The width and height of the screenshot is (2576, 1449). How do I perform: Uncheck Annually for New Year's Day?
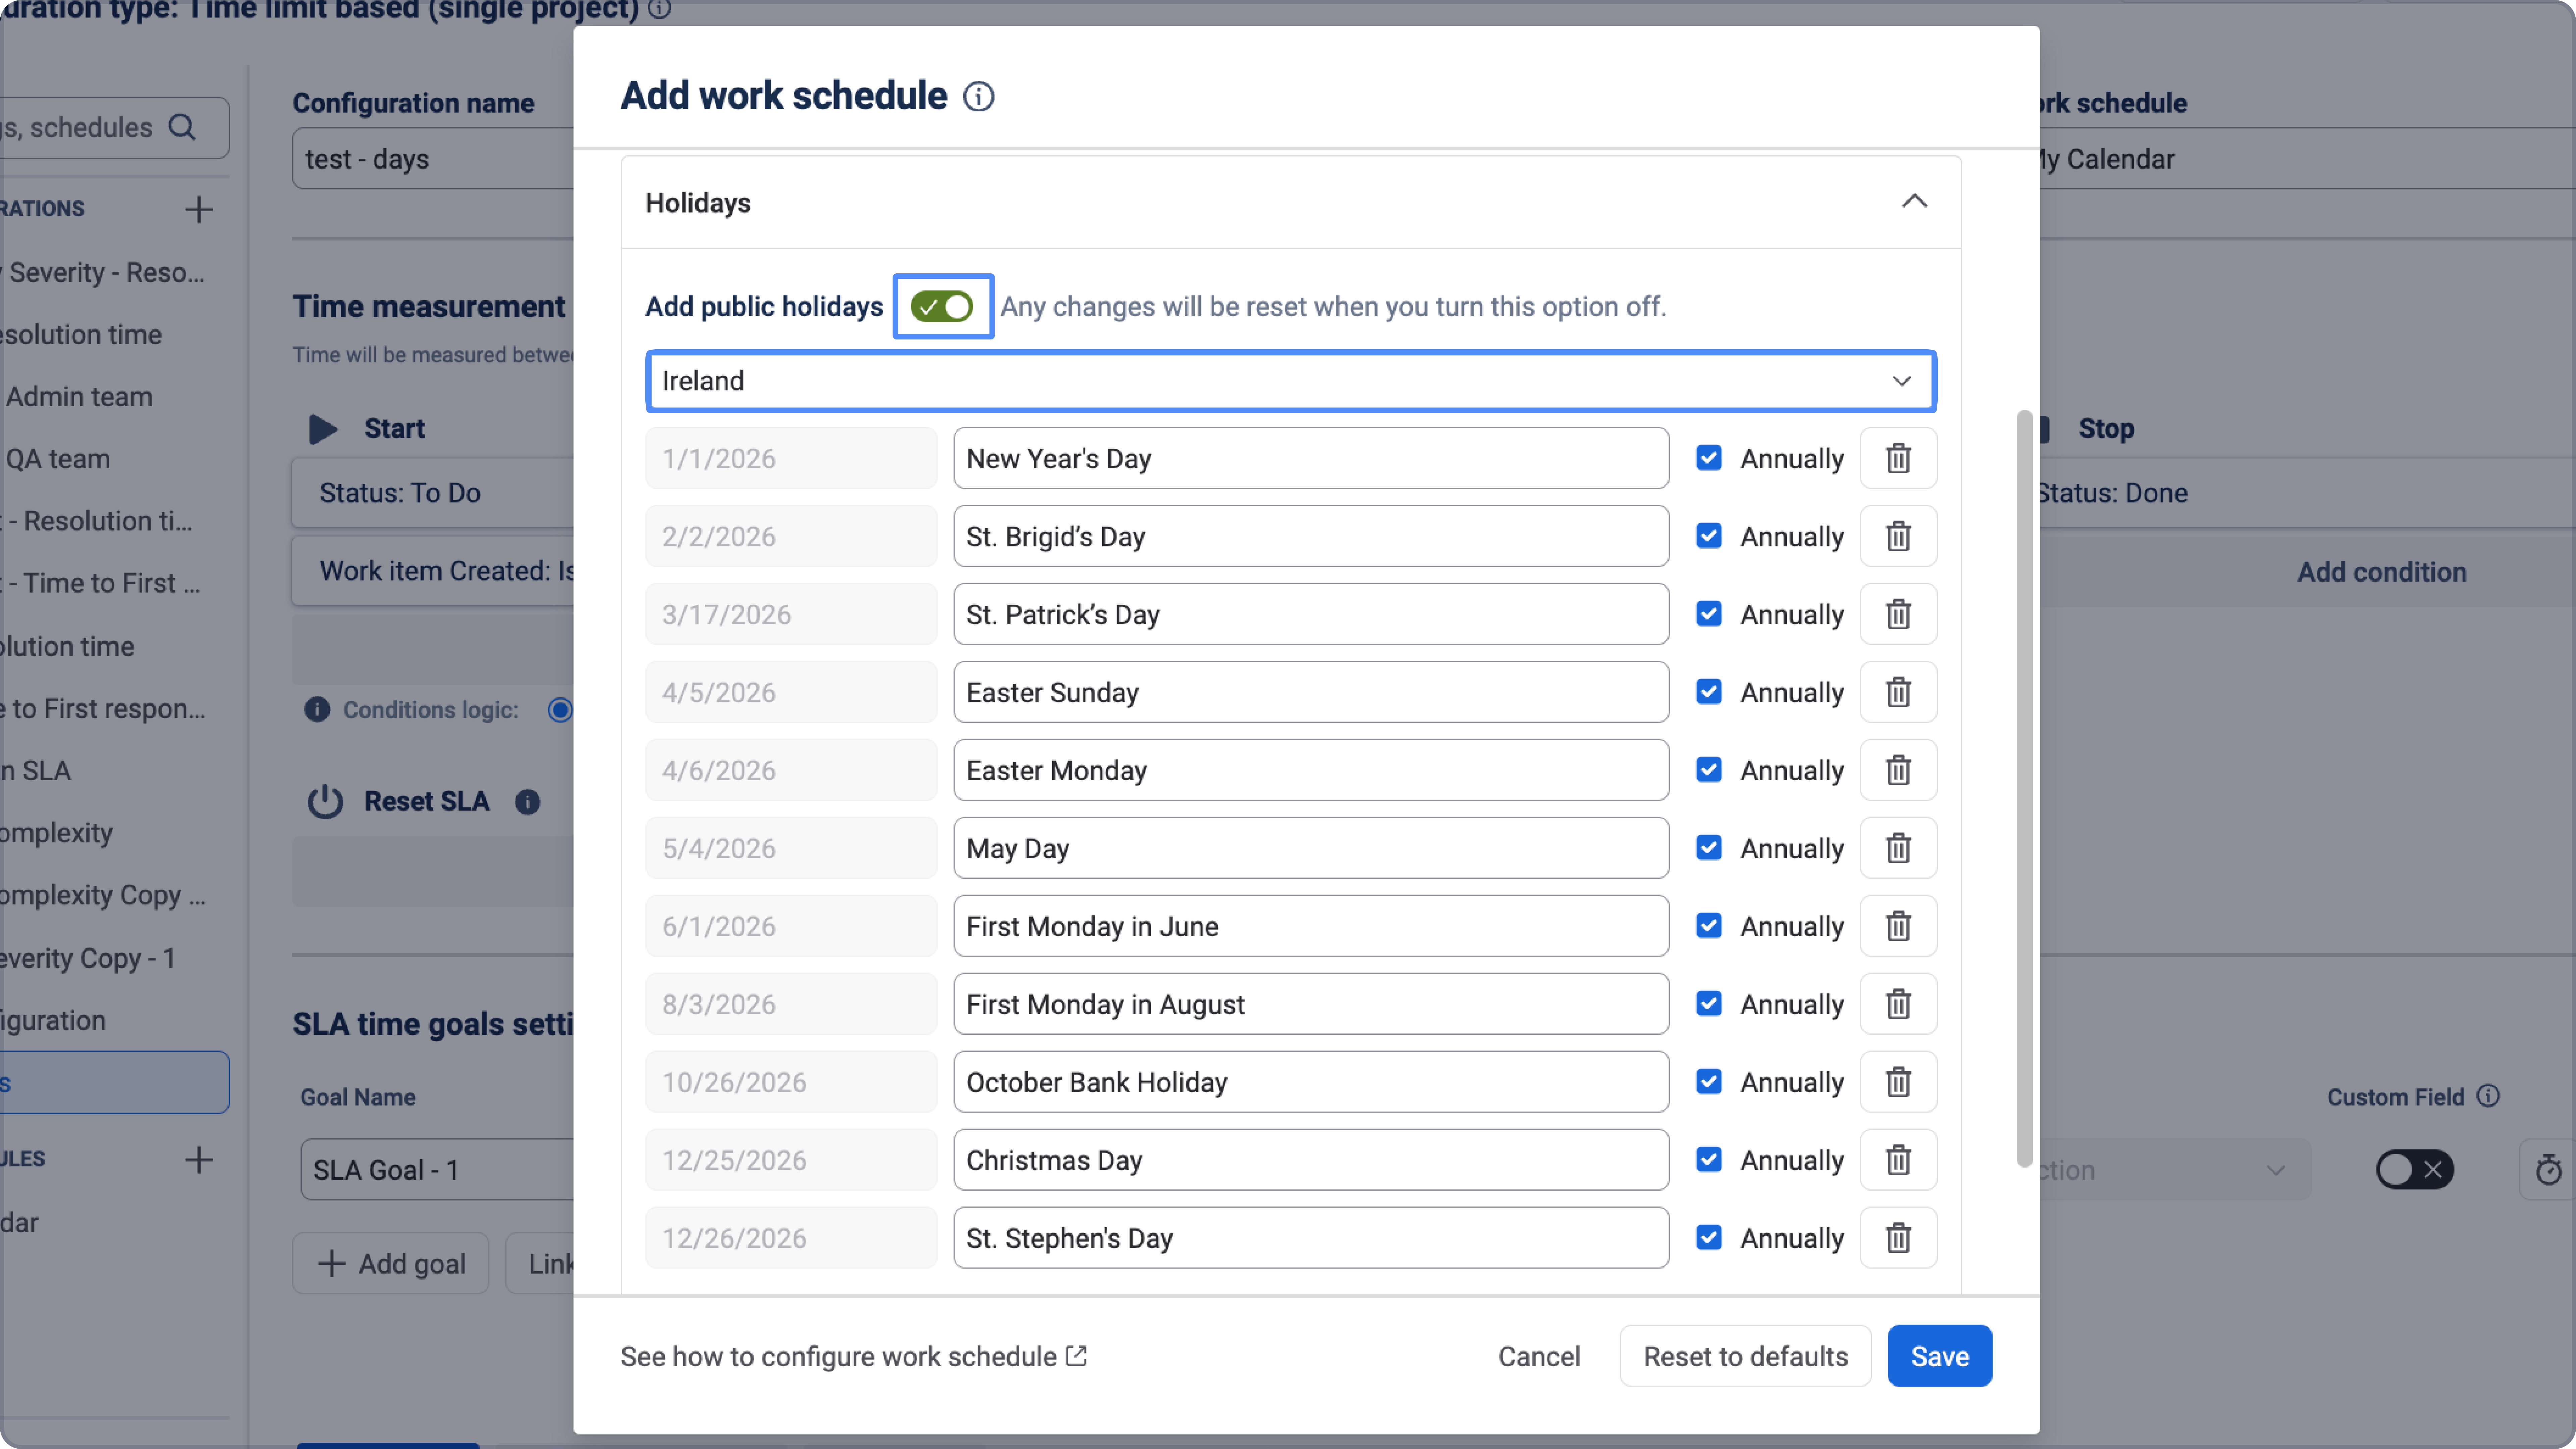1709,458
